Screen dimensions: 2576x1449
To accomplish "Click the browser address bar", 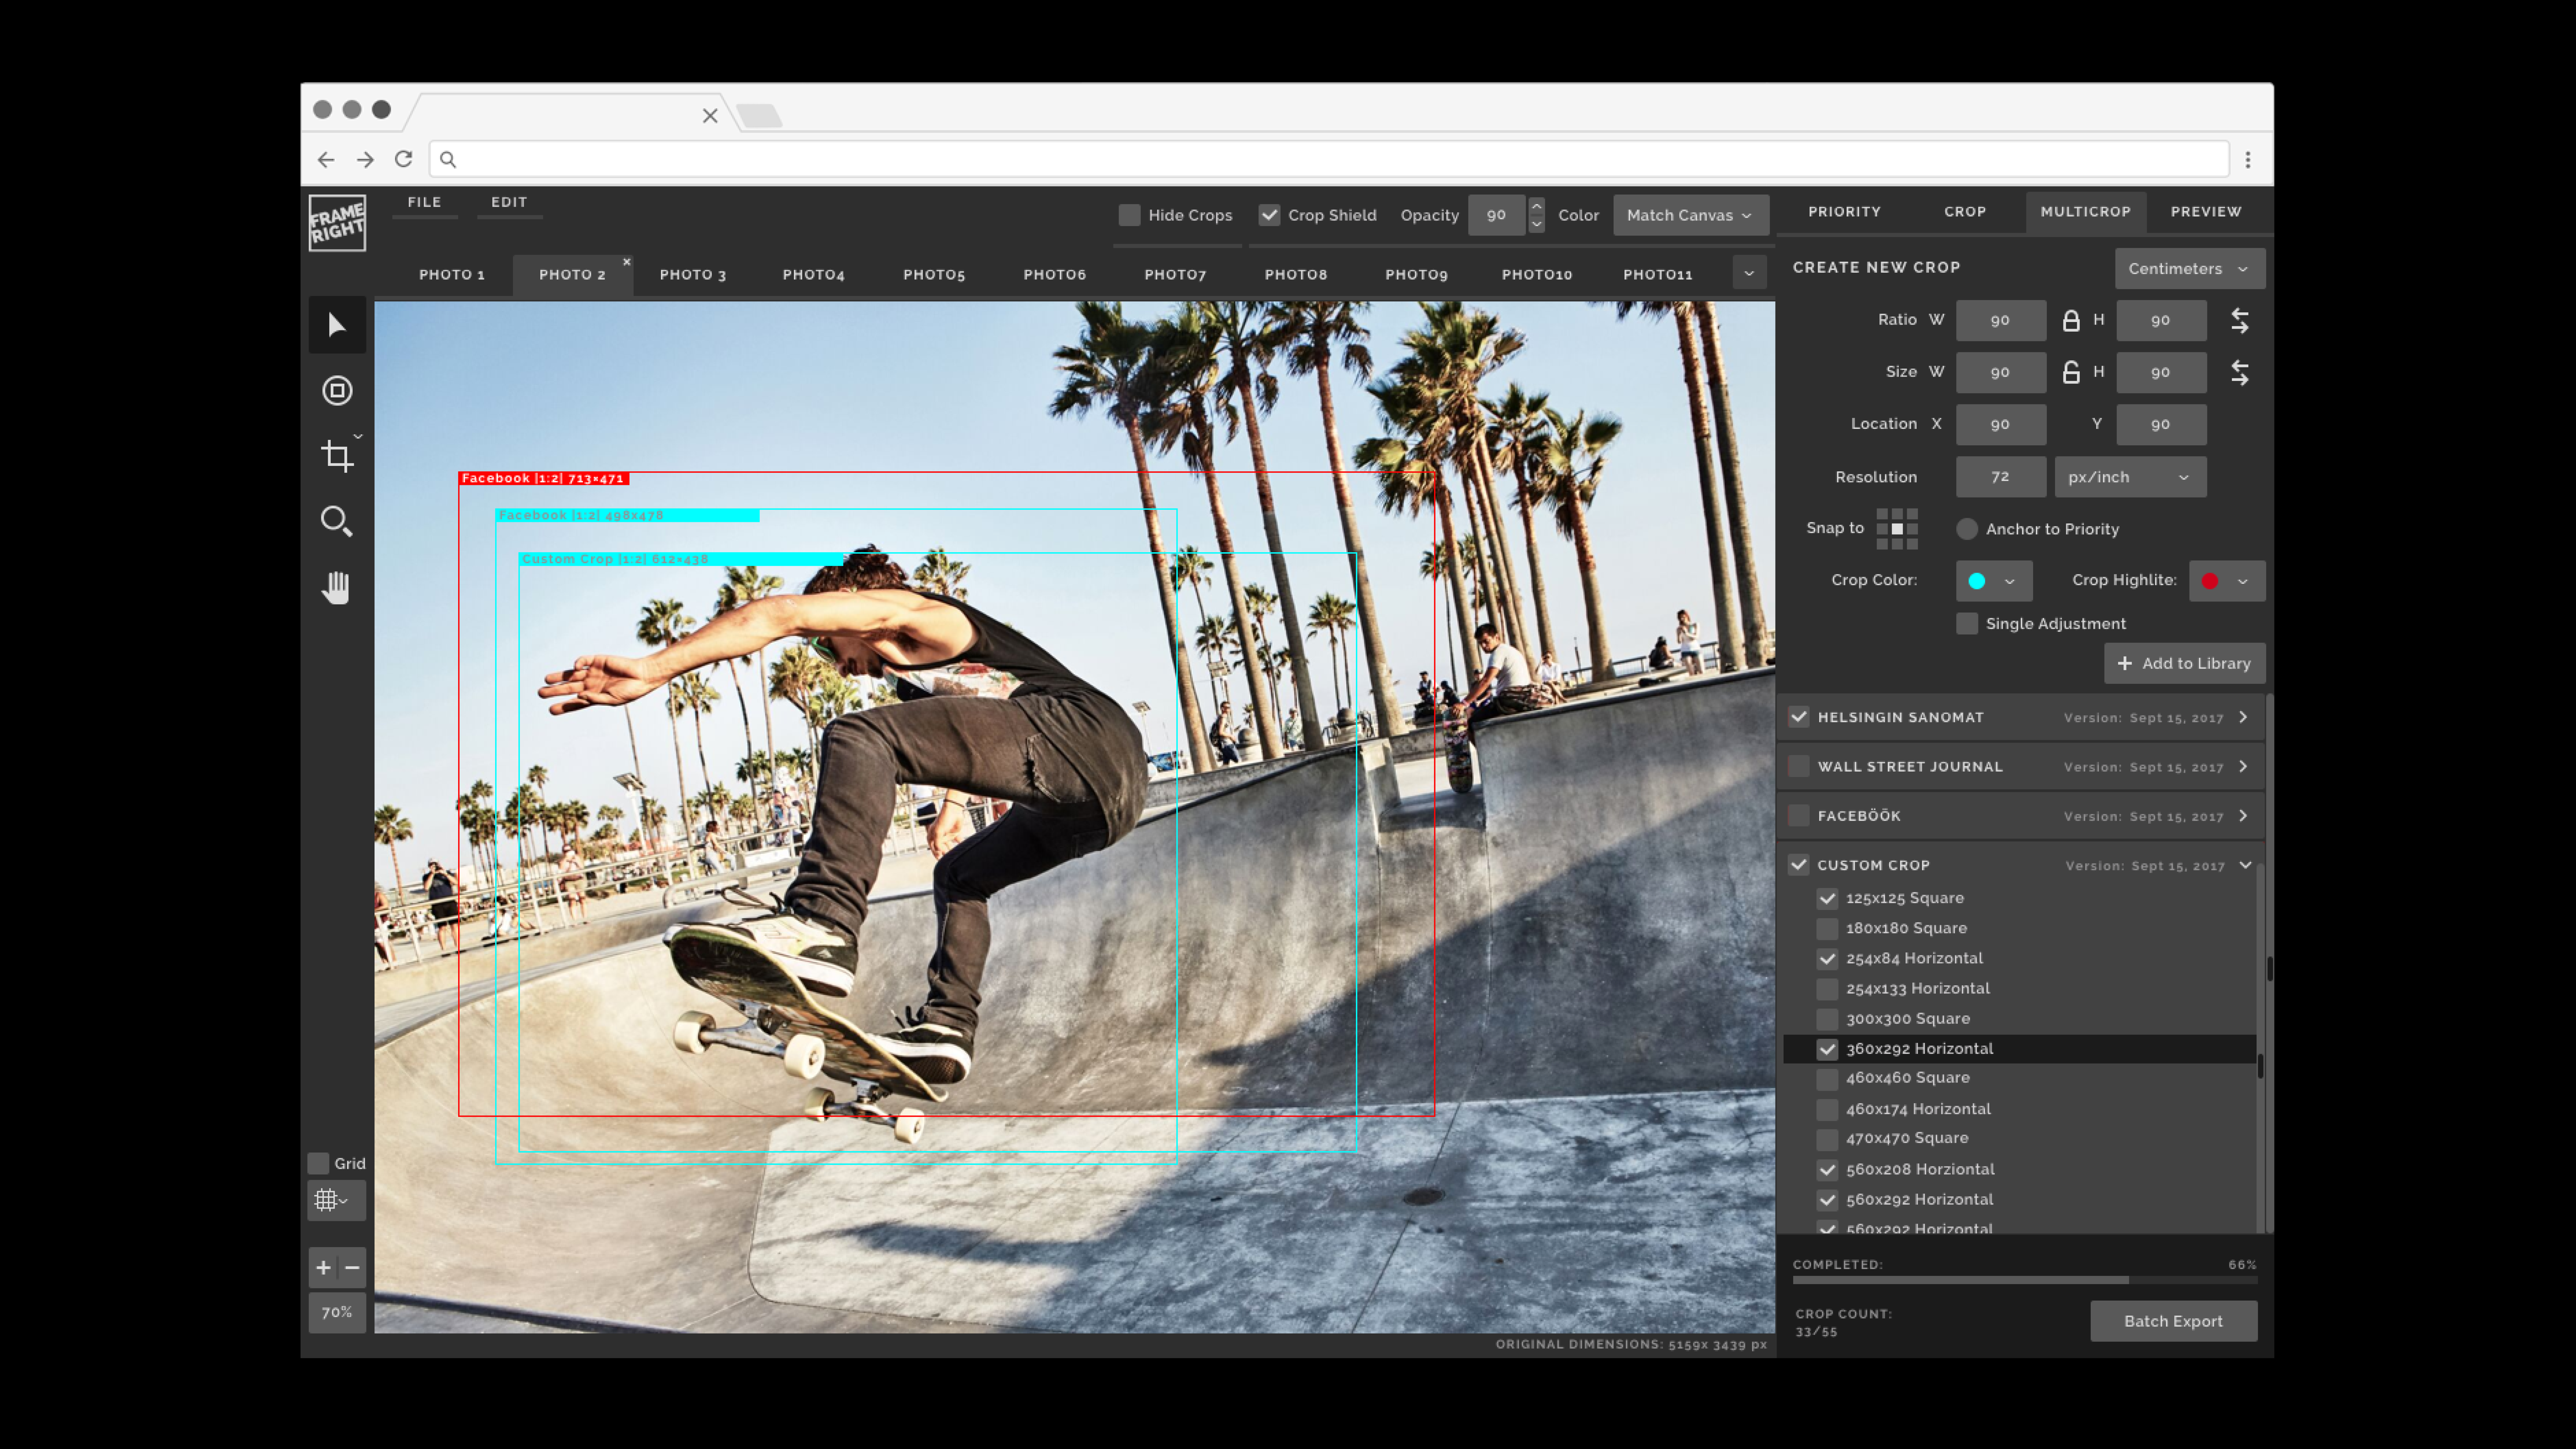I will 1329,159.
